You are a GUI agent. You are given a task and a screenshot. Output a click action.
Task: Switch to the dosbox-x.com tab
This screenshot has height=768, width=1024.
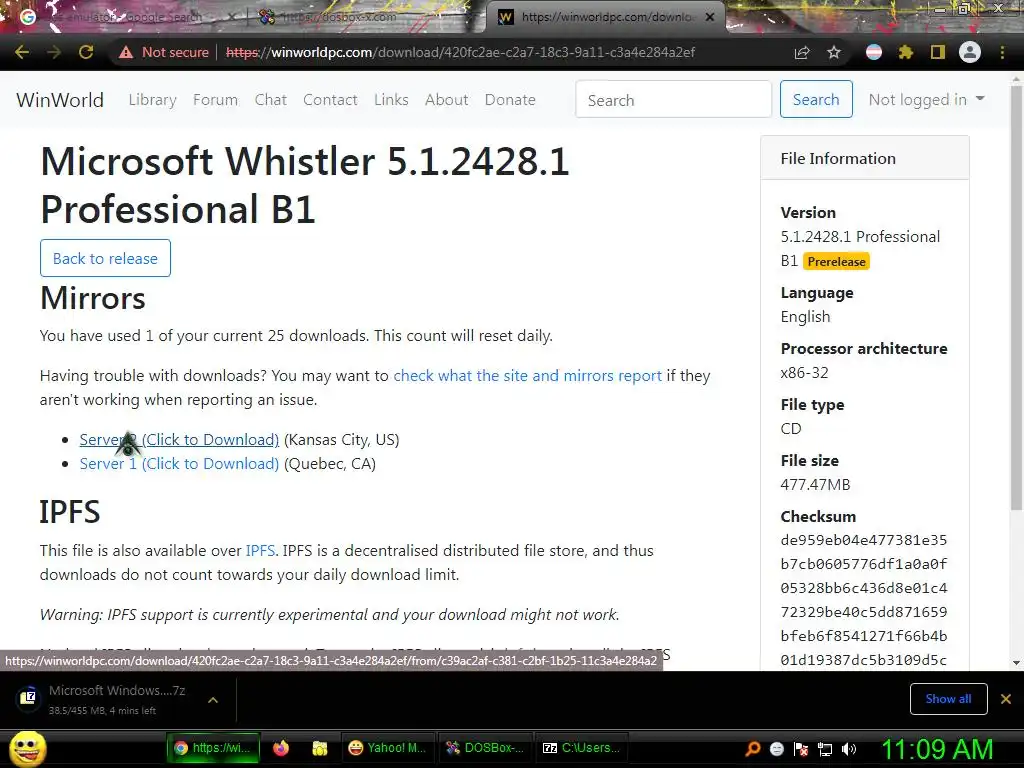[x=366, y=17]
